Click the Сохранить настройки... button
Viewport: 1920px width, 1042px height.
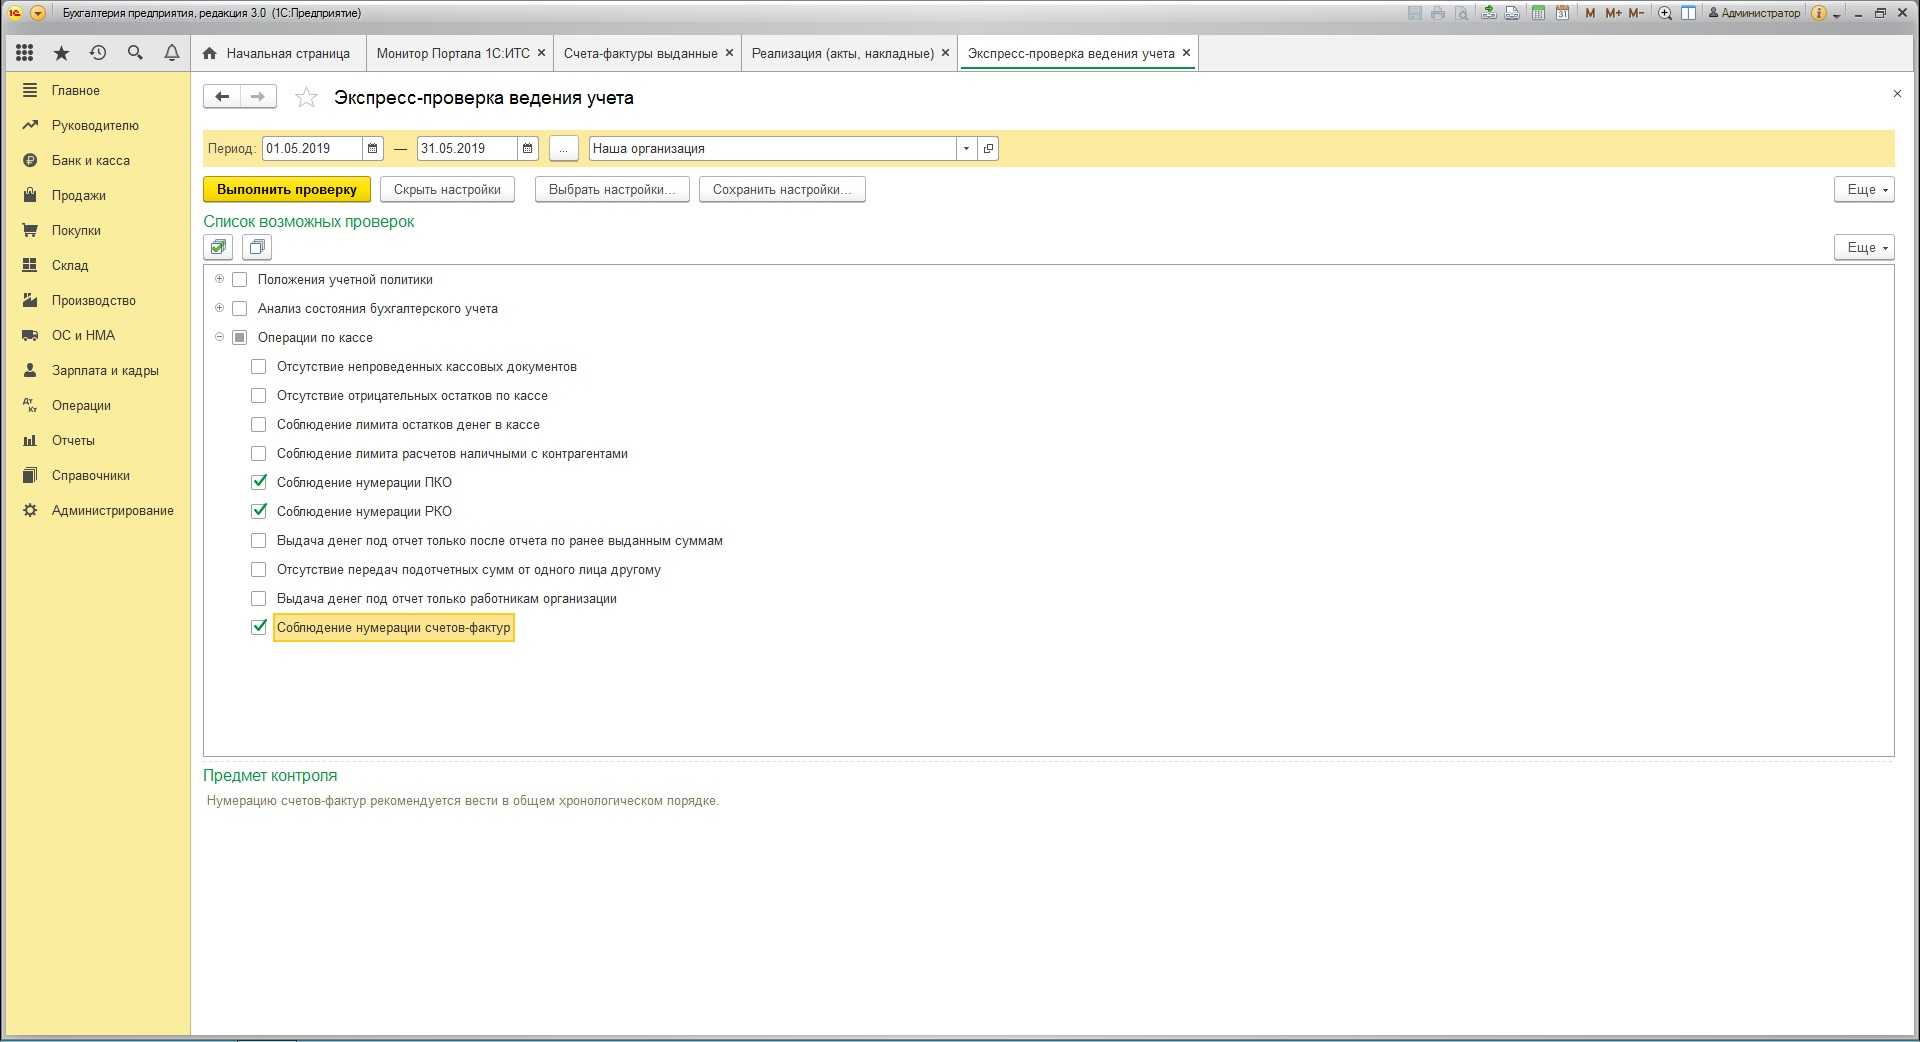pos(782,189)
